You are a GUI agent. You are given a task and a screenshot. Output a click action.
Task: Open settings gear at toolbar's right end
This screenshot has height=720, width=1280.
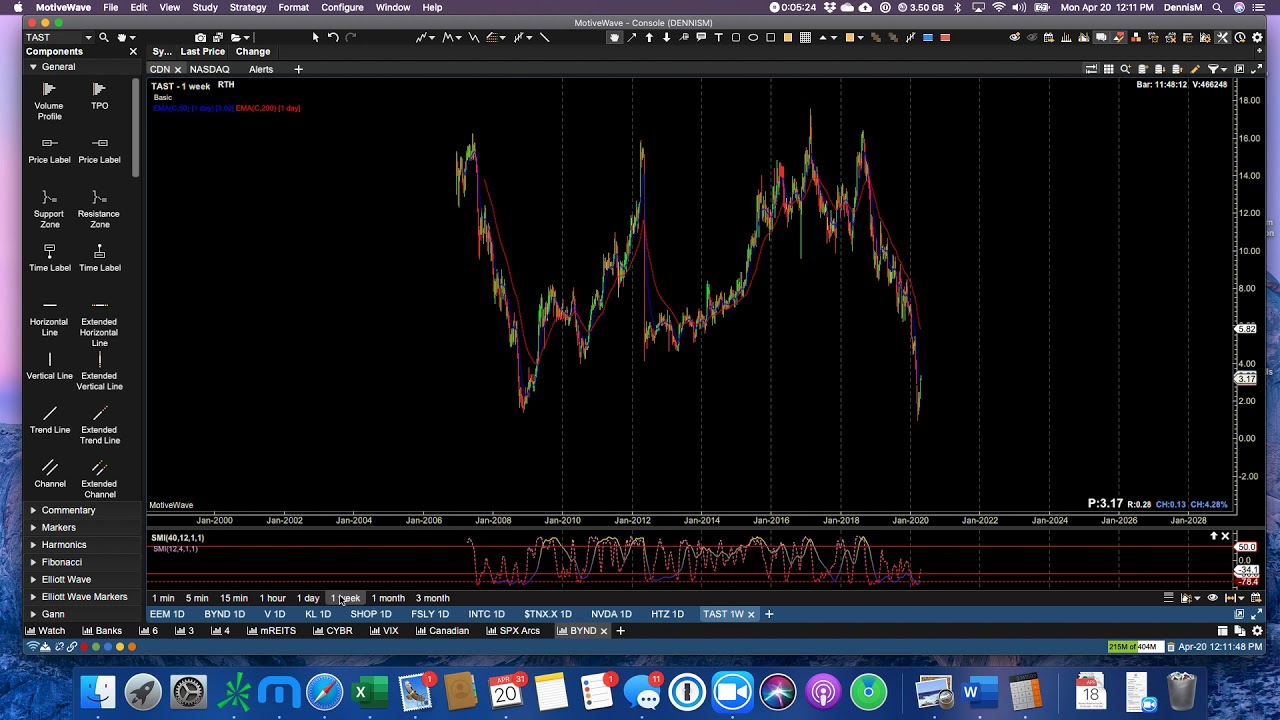click(x=1257, y=37)
